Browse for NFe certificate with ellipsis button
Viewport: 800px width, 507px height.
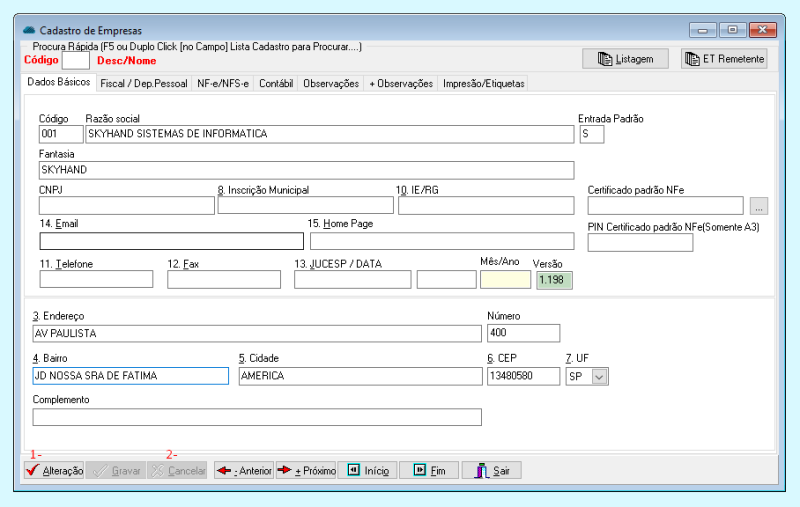(x=759, y=206)
